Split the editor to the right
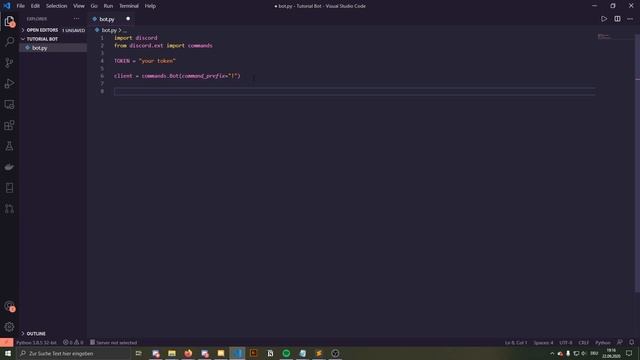 click(x=617, y=19)
